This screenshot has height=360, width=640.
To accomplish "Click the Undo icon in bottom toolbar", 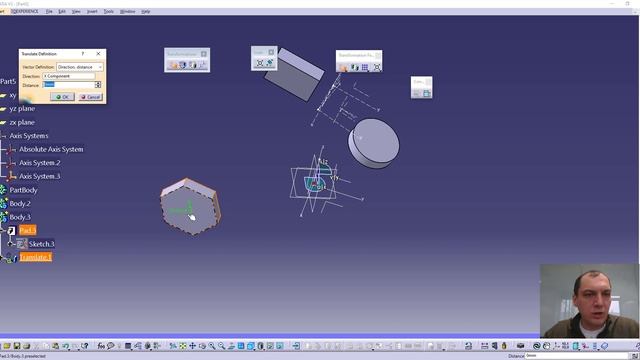I will coord(65,346).
